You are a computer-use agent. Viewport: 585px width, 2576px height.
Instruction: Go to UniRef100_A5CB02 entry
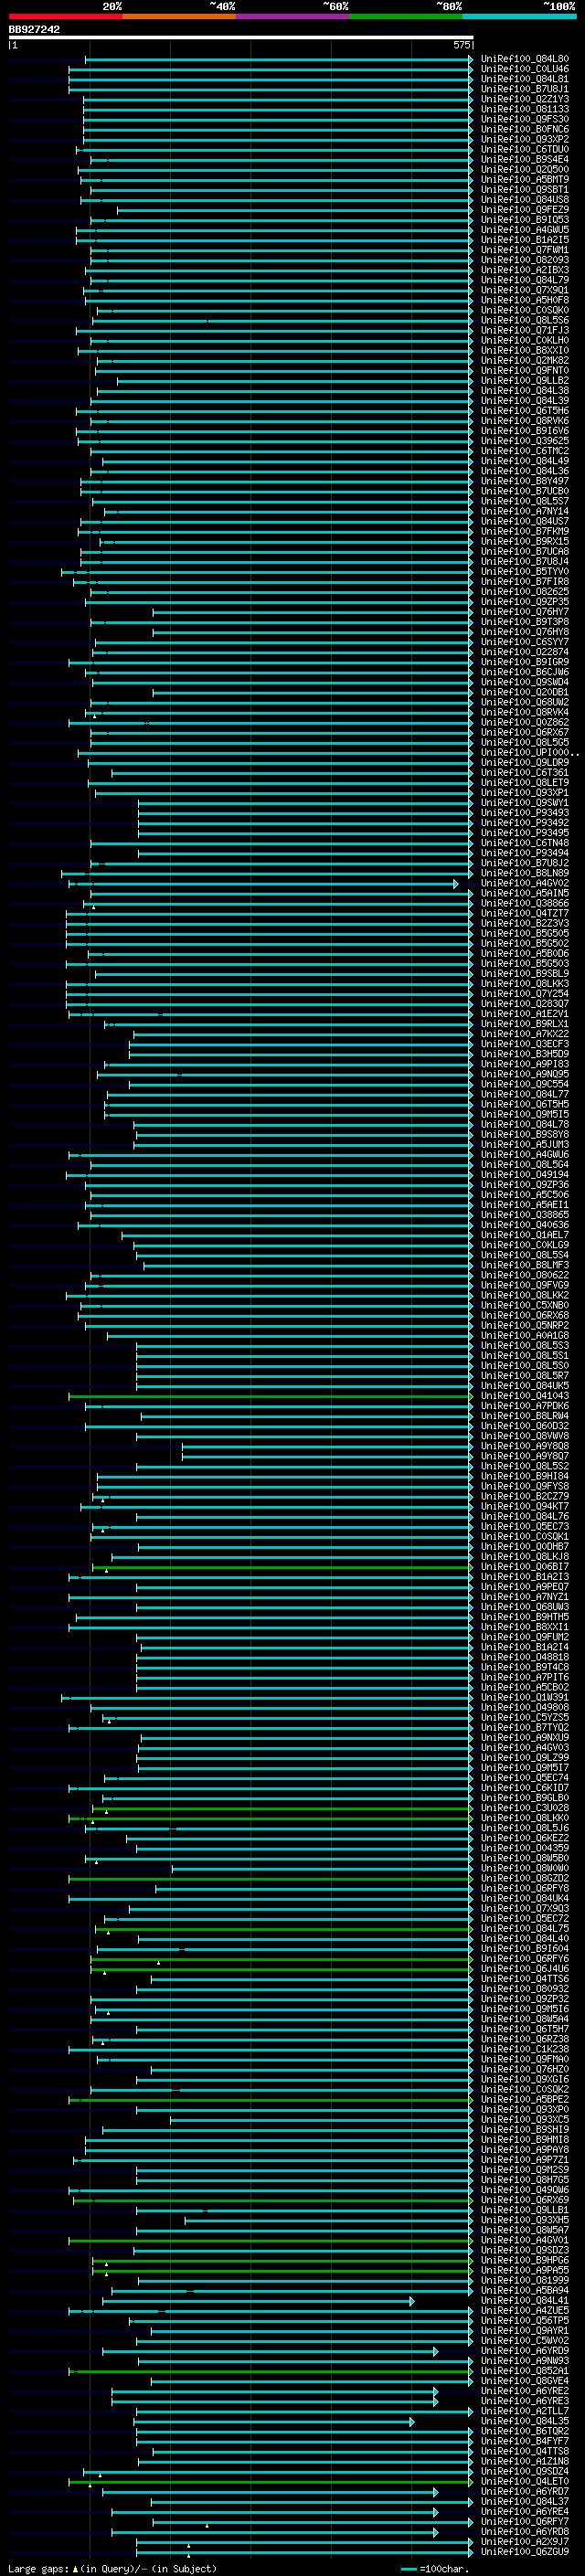tap(524, 1687)
